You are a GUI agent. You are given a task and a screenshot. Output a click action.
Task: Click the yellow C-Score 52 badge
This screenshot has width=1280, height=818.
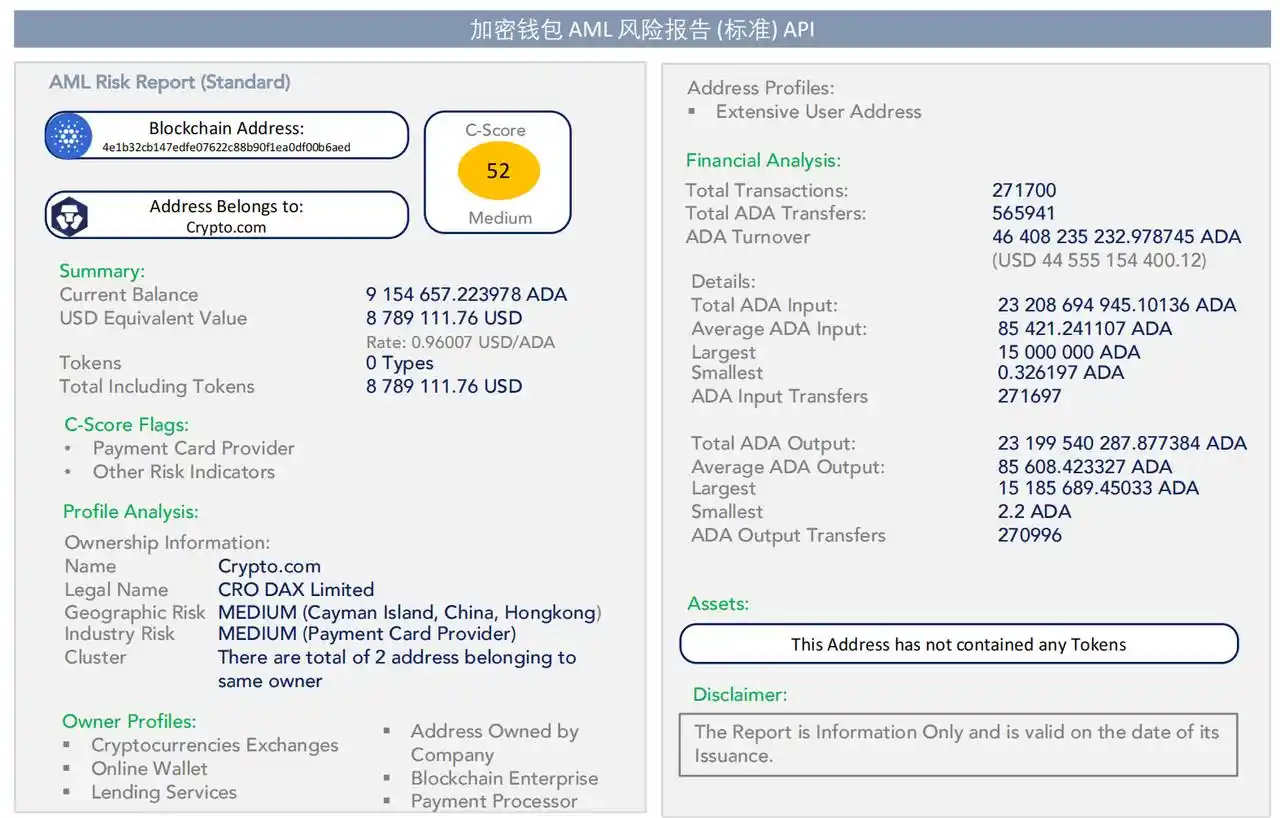498,171
